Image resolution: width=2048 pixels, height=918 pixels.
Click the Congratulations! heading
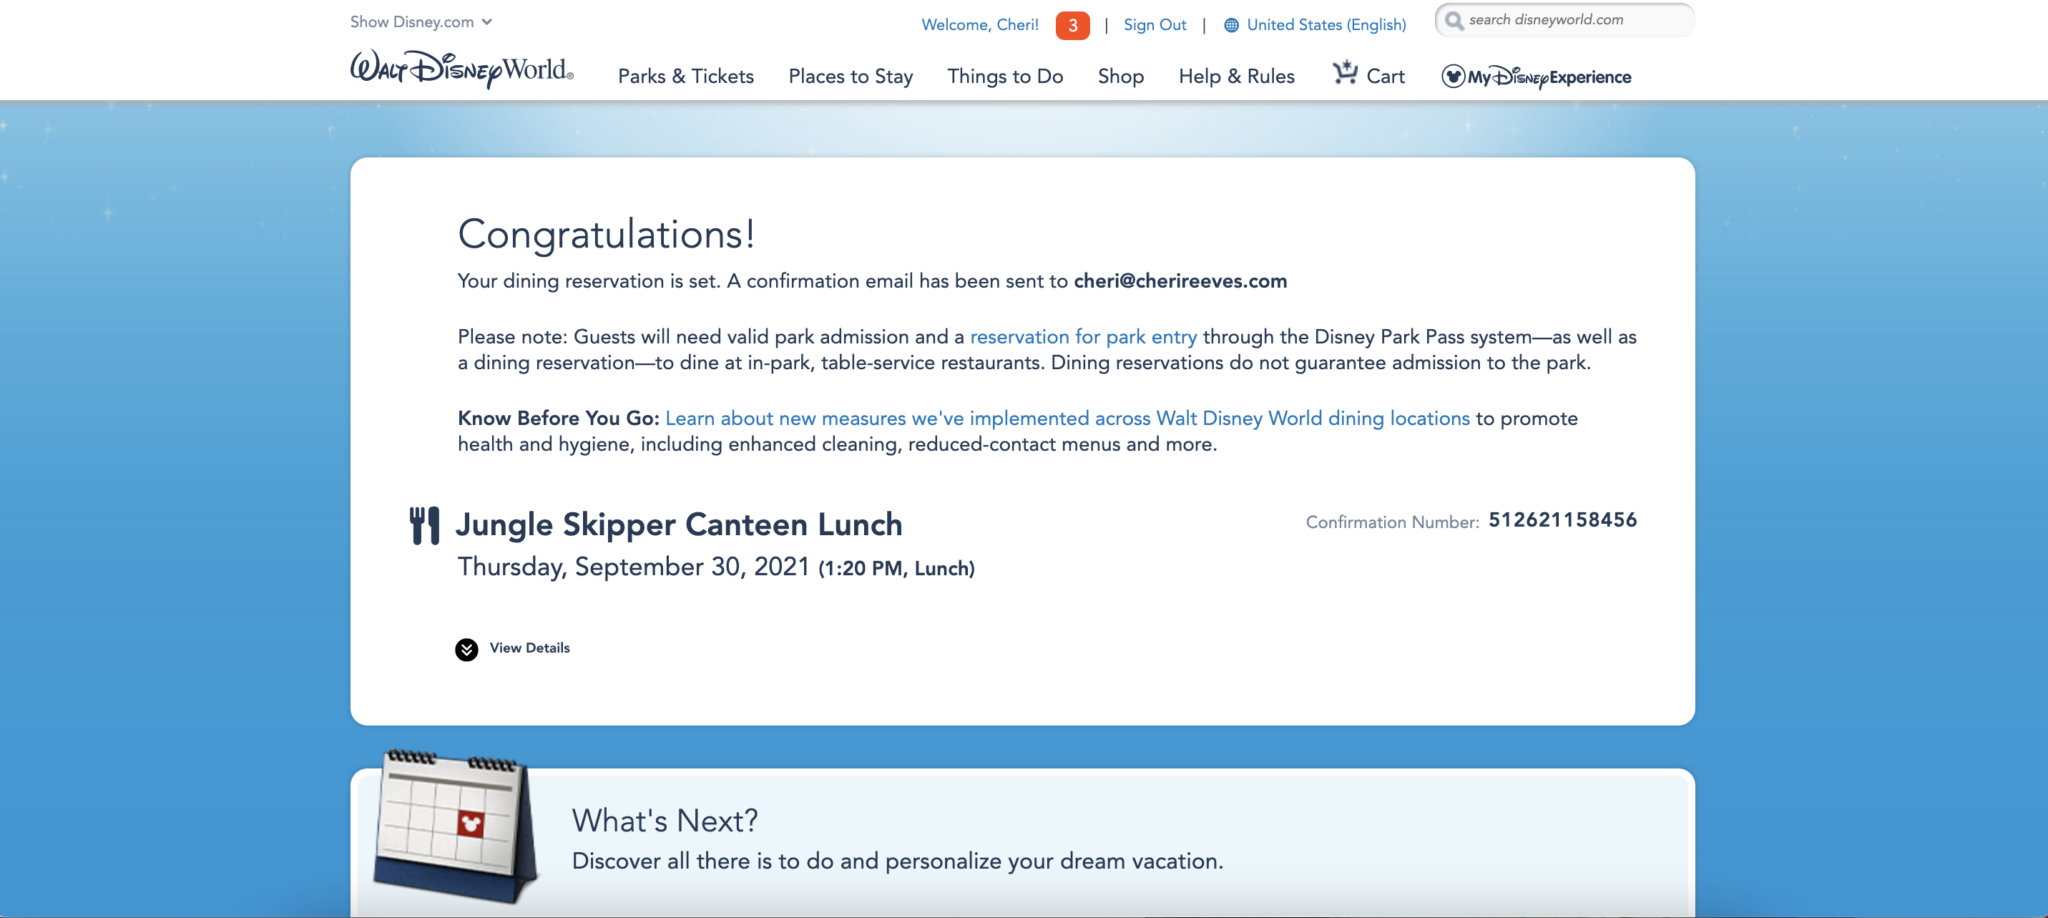coord(606,234)
